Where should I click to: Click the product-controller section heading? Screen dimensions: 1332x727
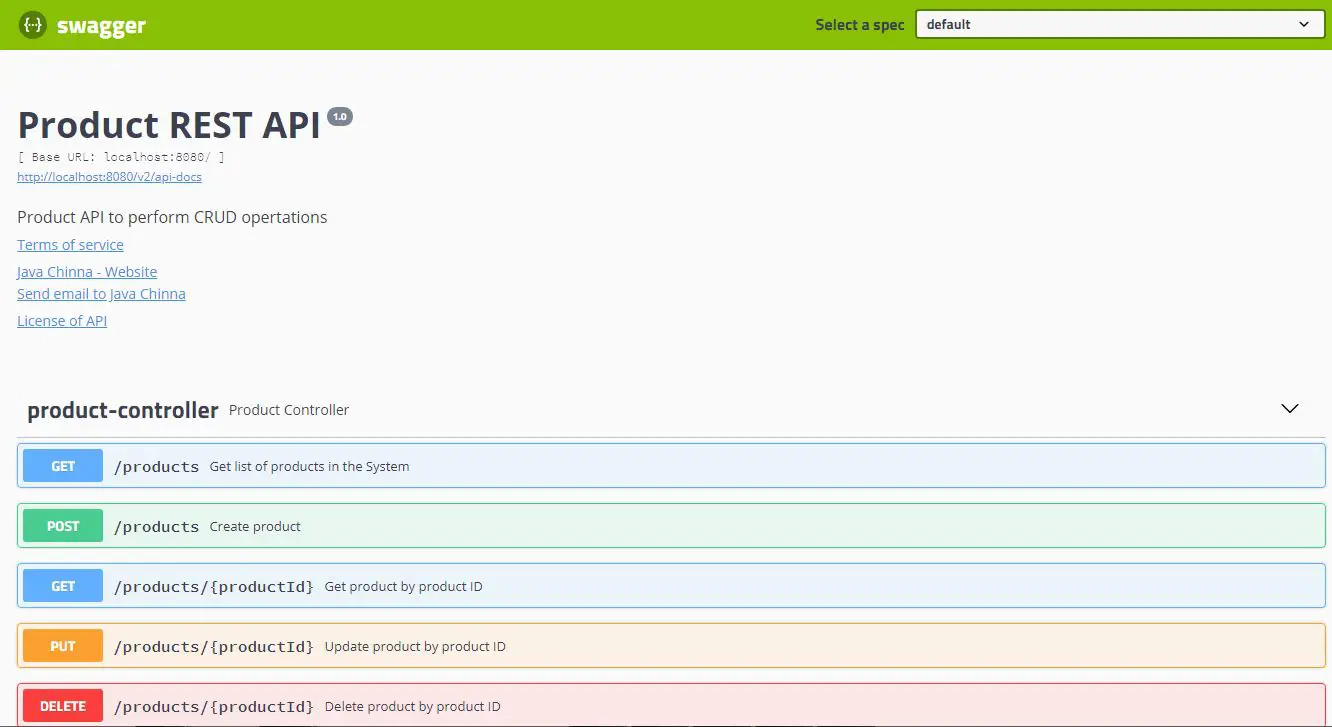122,409
